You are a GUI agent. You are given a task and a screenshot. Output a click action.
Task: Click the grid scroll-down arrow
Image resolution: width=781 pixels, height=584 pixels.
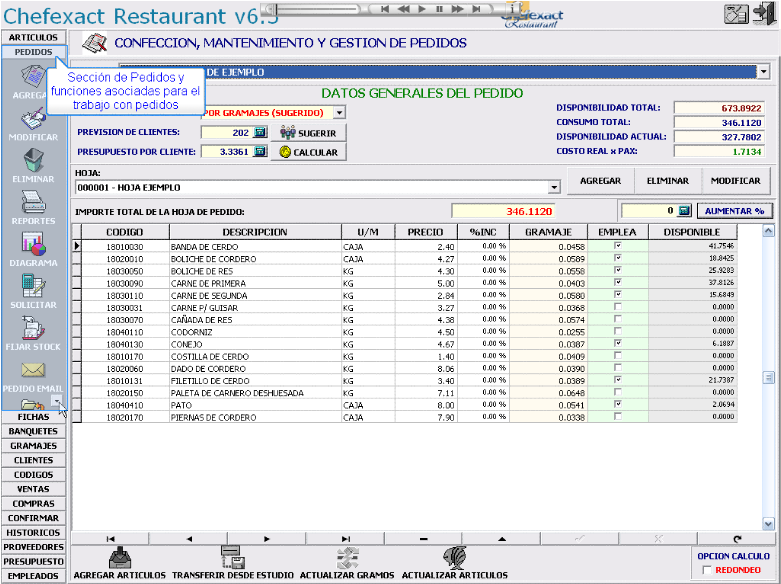coord(769,524)
